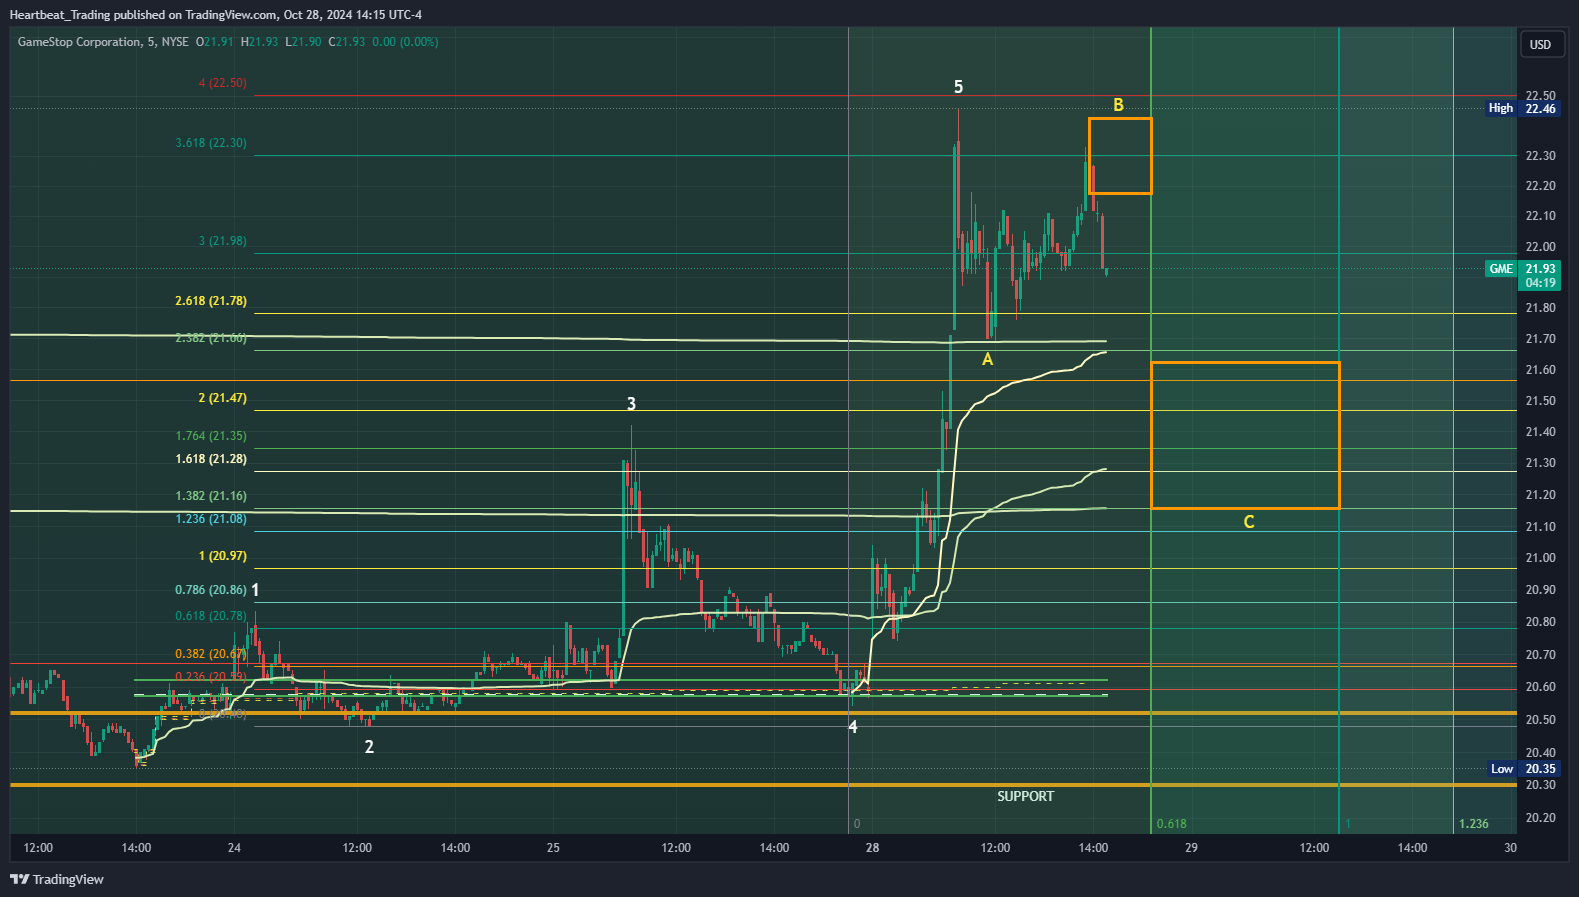Click the 20.50 price axis value

[x=1540, y=720]
